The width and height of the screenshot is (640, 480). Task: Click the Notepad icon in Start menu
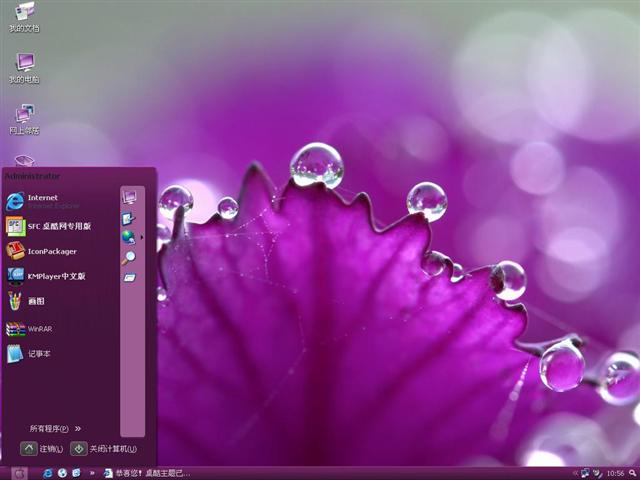15,353
